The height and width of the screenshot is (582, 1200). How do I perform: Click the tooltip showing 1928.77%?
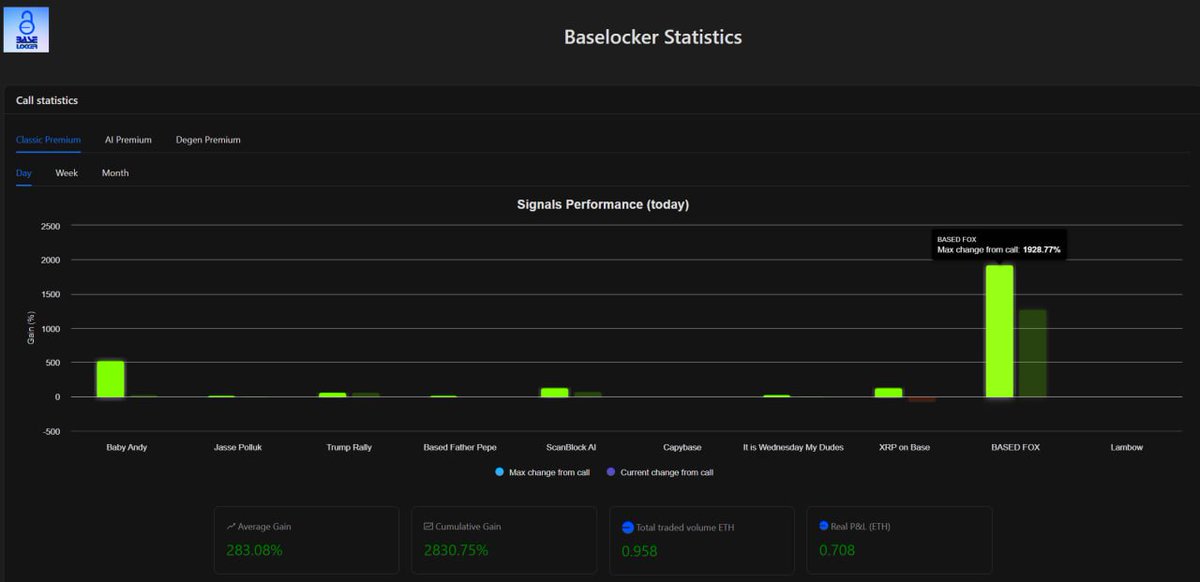coord(1000,243)
